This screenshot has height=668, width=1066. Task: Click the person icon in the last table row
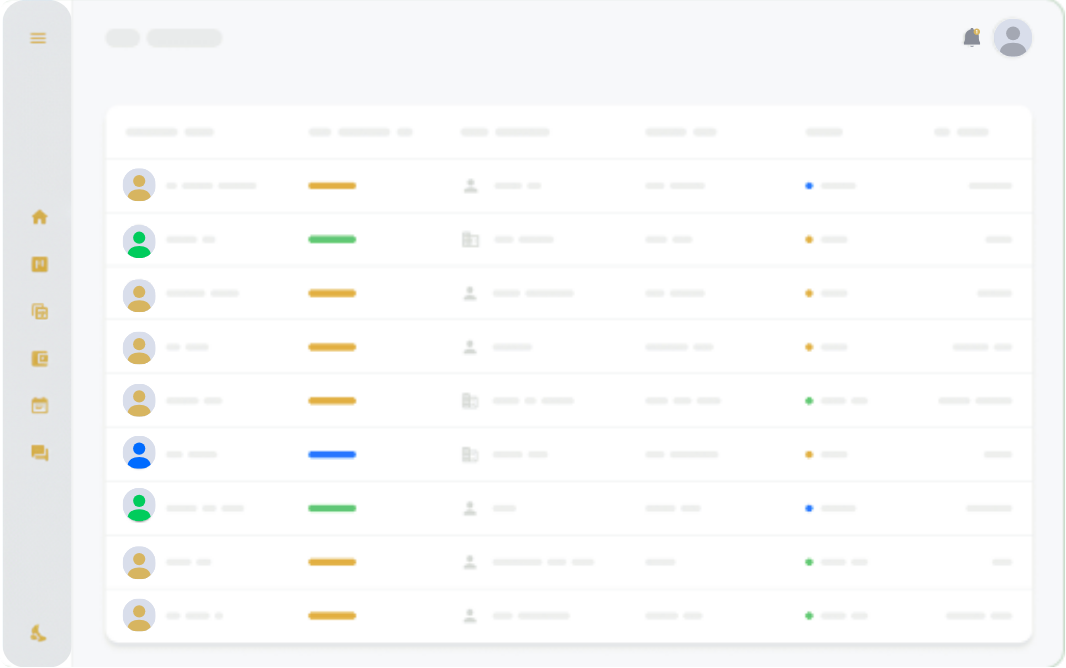coord(470,616)
